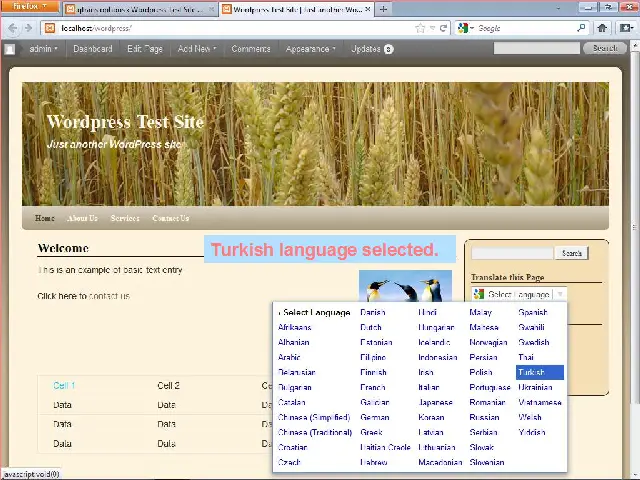Open Updates in the admin bar
The height and width of the screenshot is (480, 640).
pyautogui.click(x=372, y=49)
